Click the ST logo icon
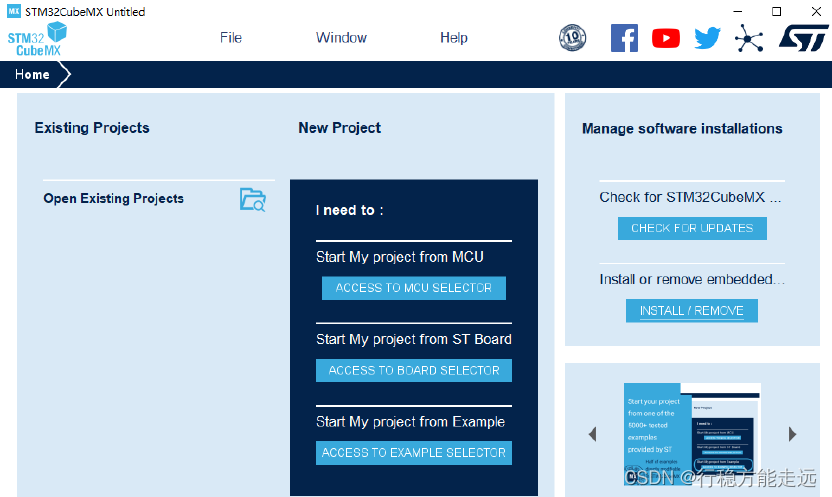This screenshot has height=497, width=832. [803, 38]
